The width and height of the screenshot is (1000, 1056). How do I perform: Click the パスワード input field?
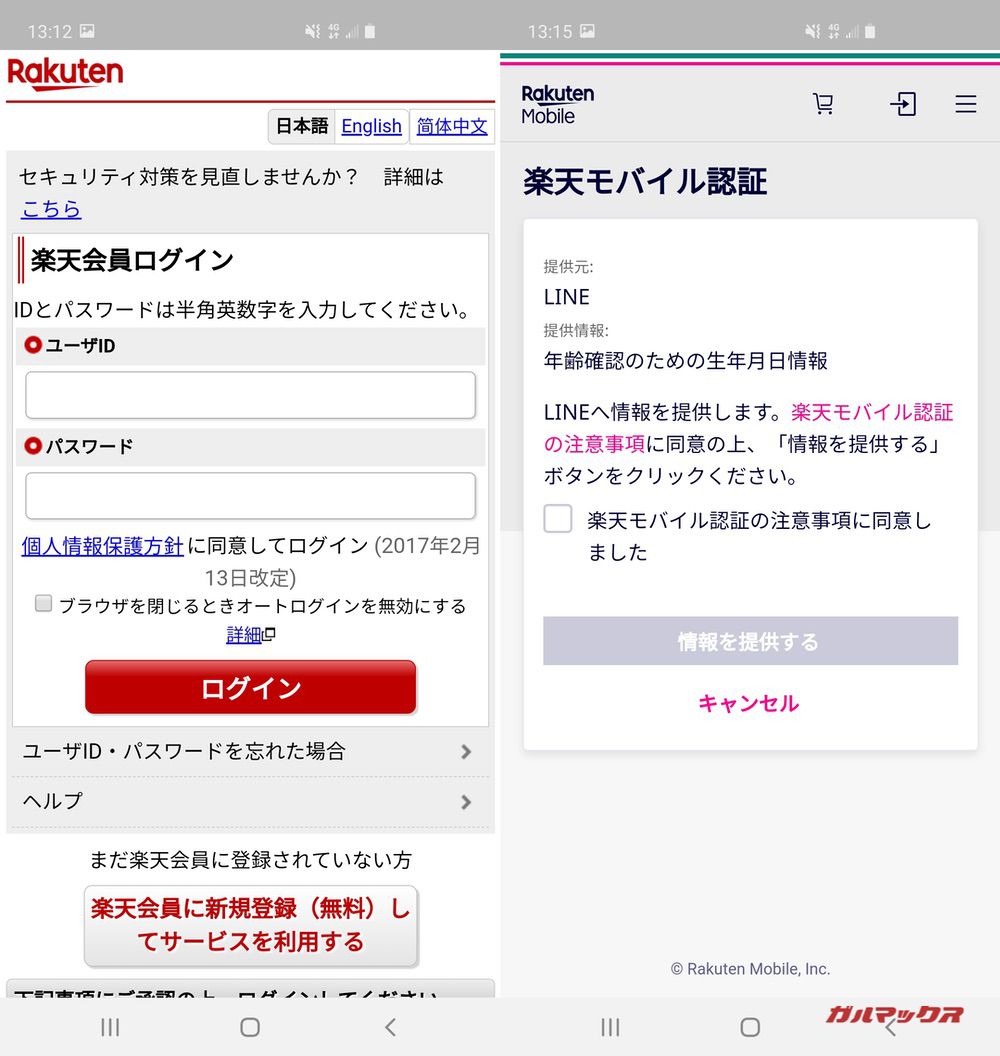tap(250, 496)
